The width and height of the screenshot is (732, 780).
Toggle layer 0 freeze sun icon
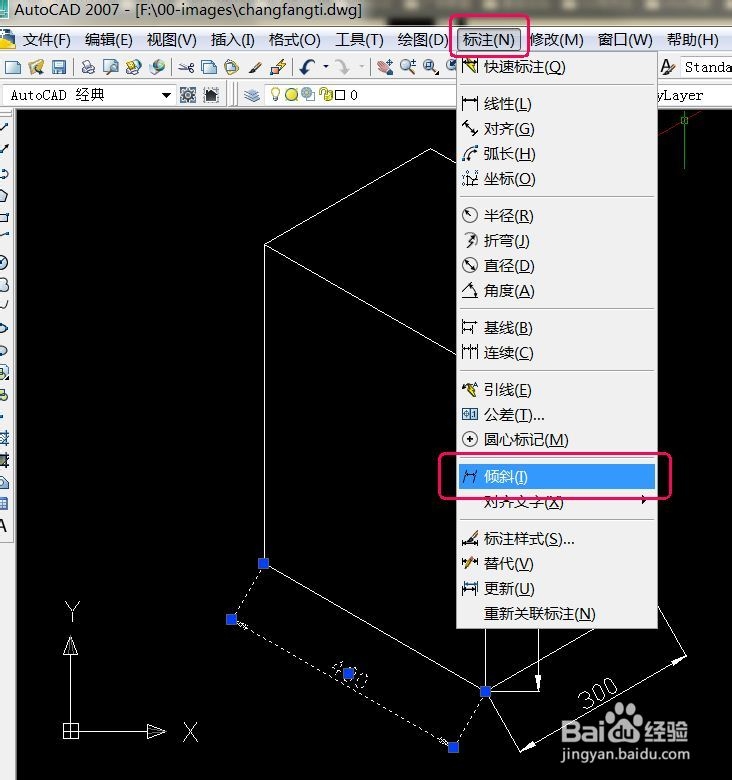click(292, 94)
